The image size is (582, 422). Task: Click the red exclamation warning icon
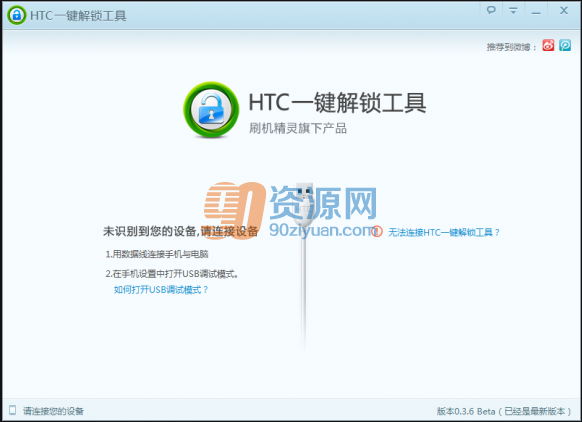(377, 232)
